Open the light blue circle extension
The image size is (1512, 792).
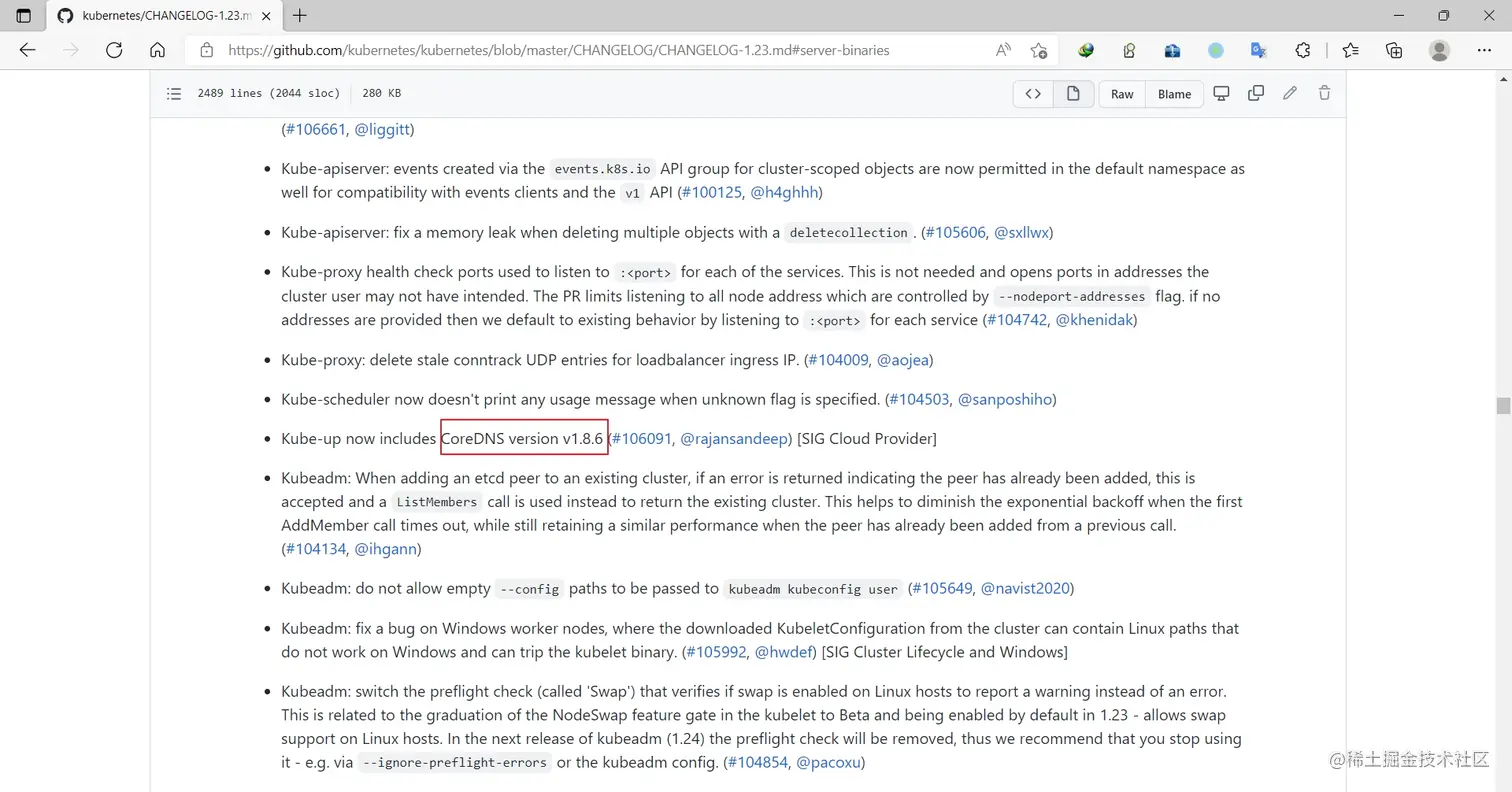point(1216,50)
